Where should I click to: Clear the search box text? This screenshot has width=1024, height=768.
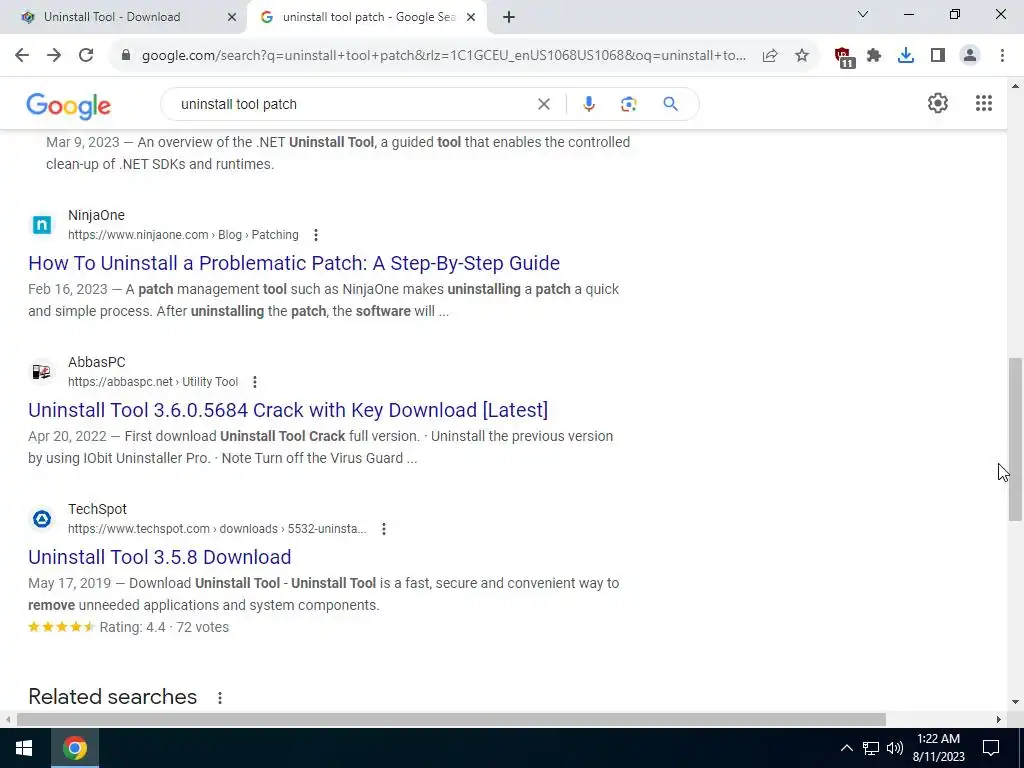point(543,104)
